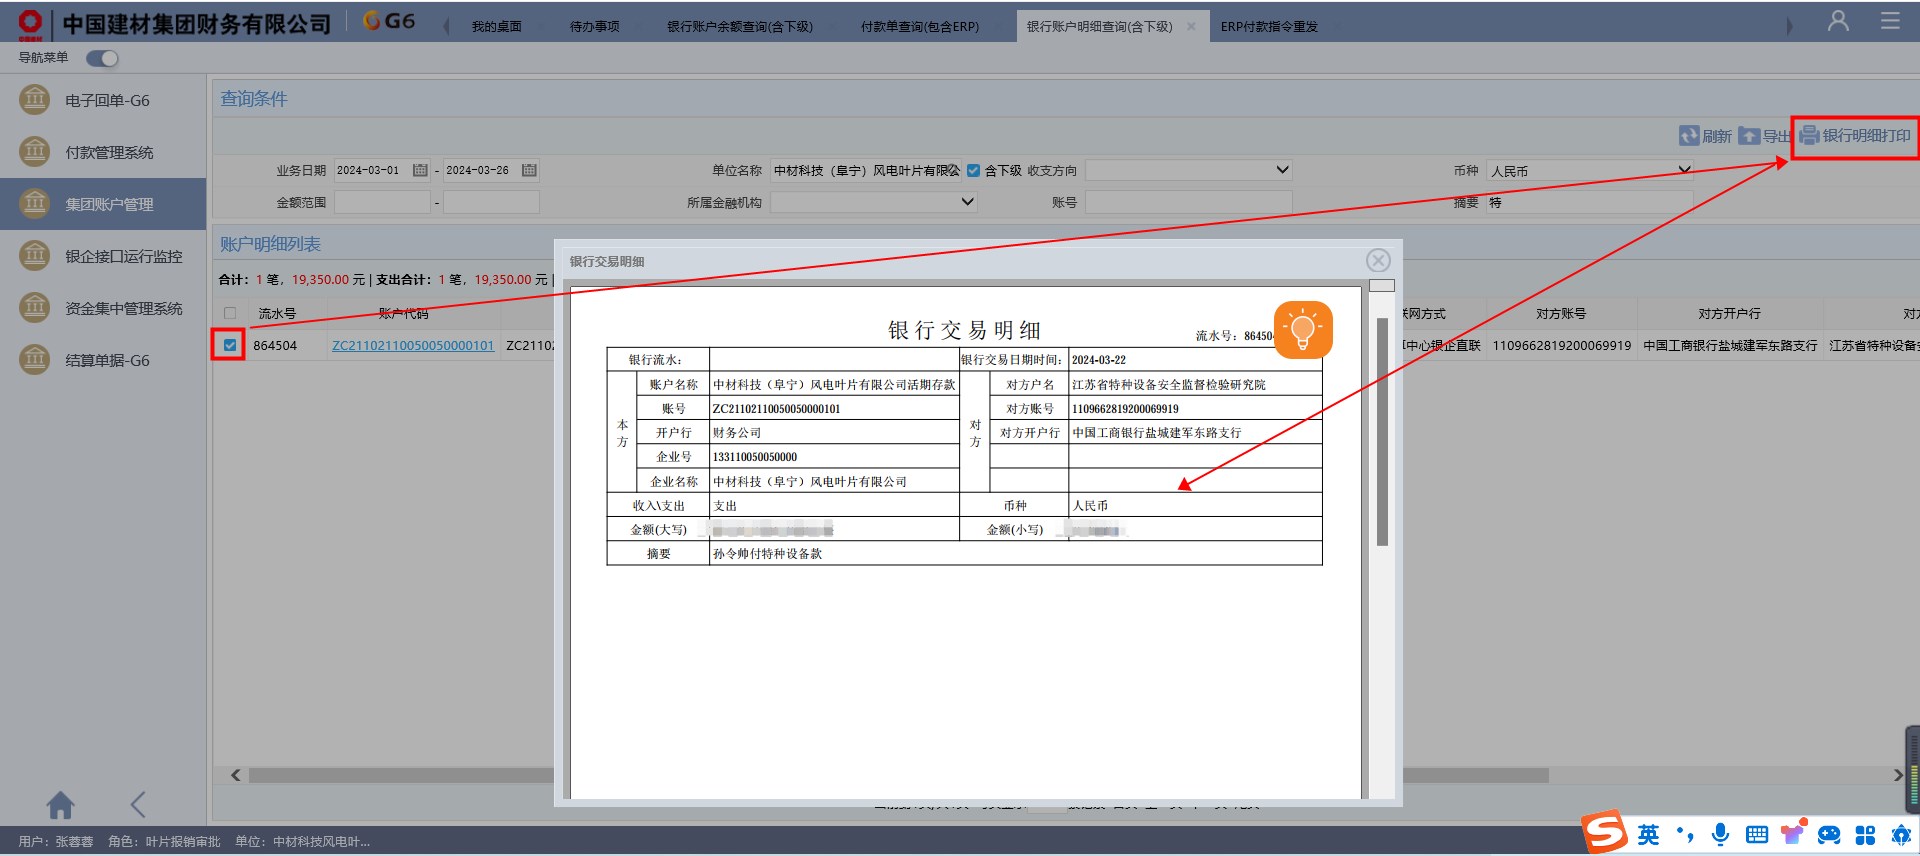Click Sogou input method S logo

1604,832
